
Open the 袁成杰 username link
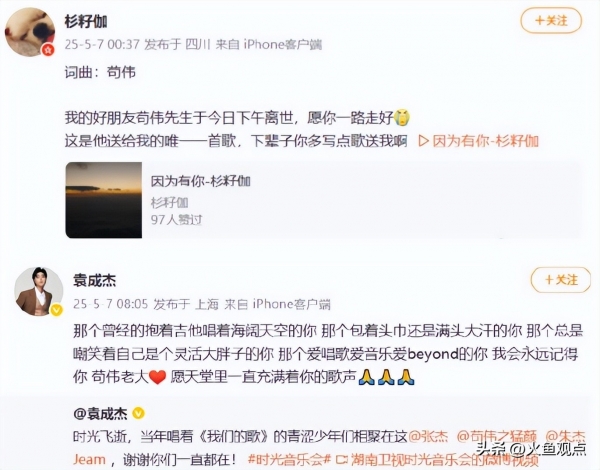coord(95,281)
